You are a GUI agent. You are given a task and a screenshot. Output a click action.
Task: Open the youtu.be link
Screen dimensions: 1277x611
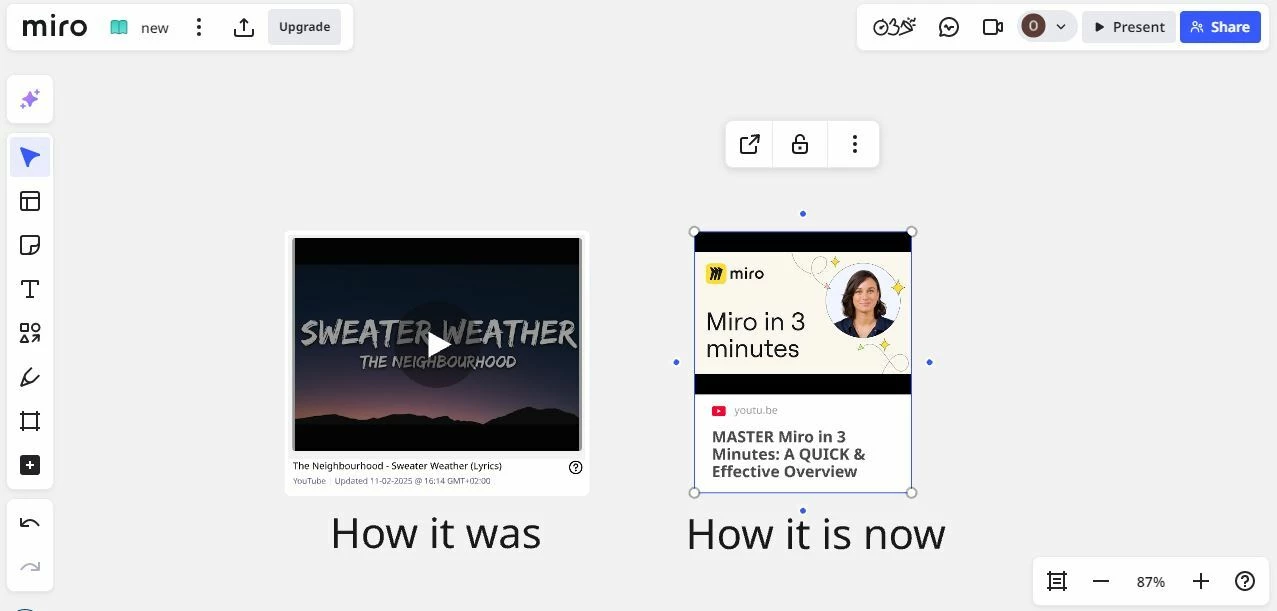755,410
